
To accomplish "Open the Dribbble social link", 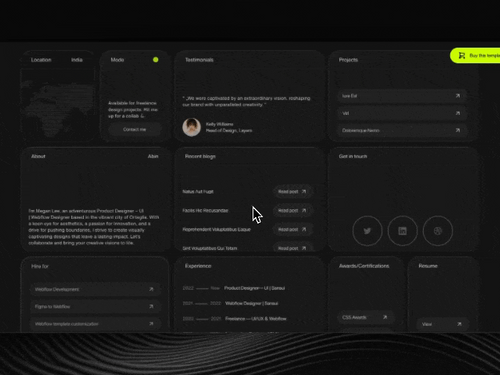I will pos(438,231).
